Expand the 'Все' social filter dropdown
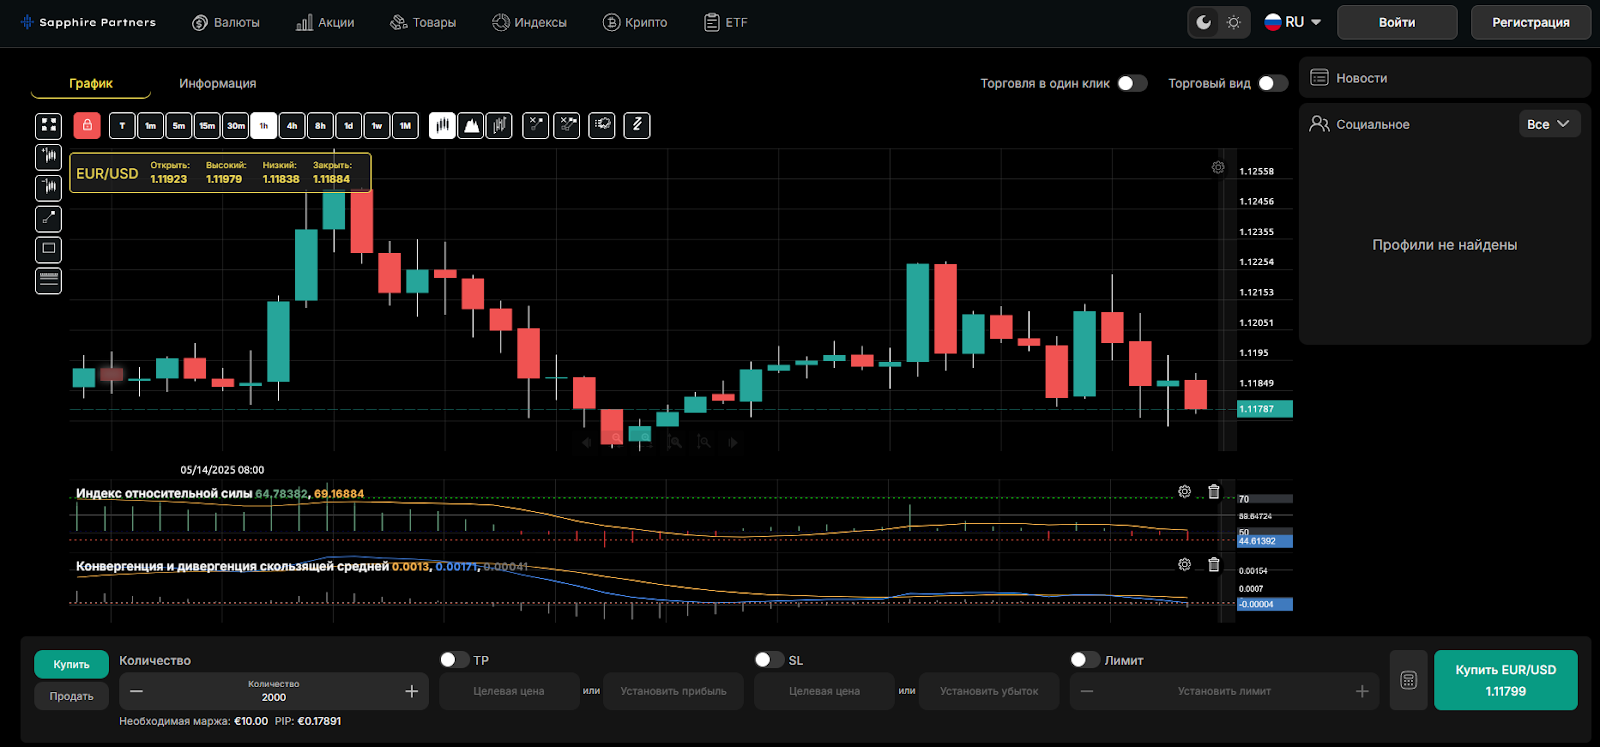Viewport: 1600px width, 747px height. coord(1549,124)
